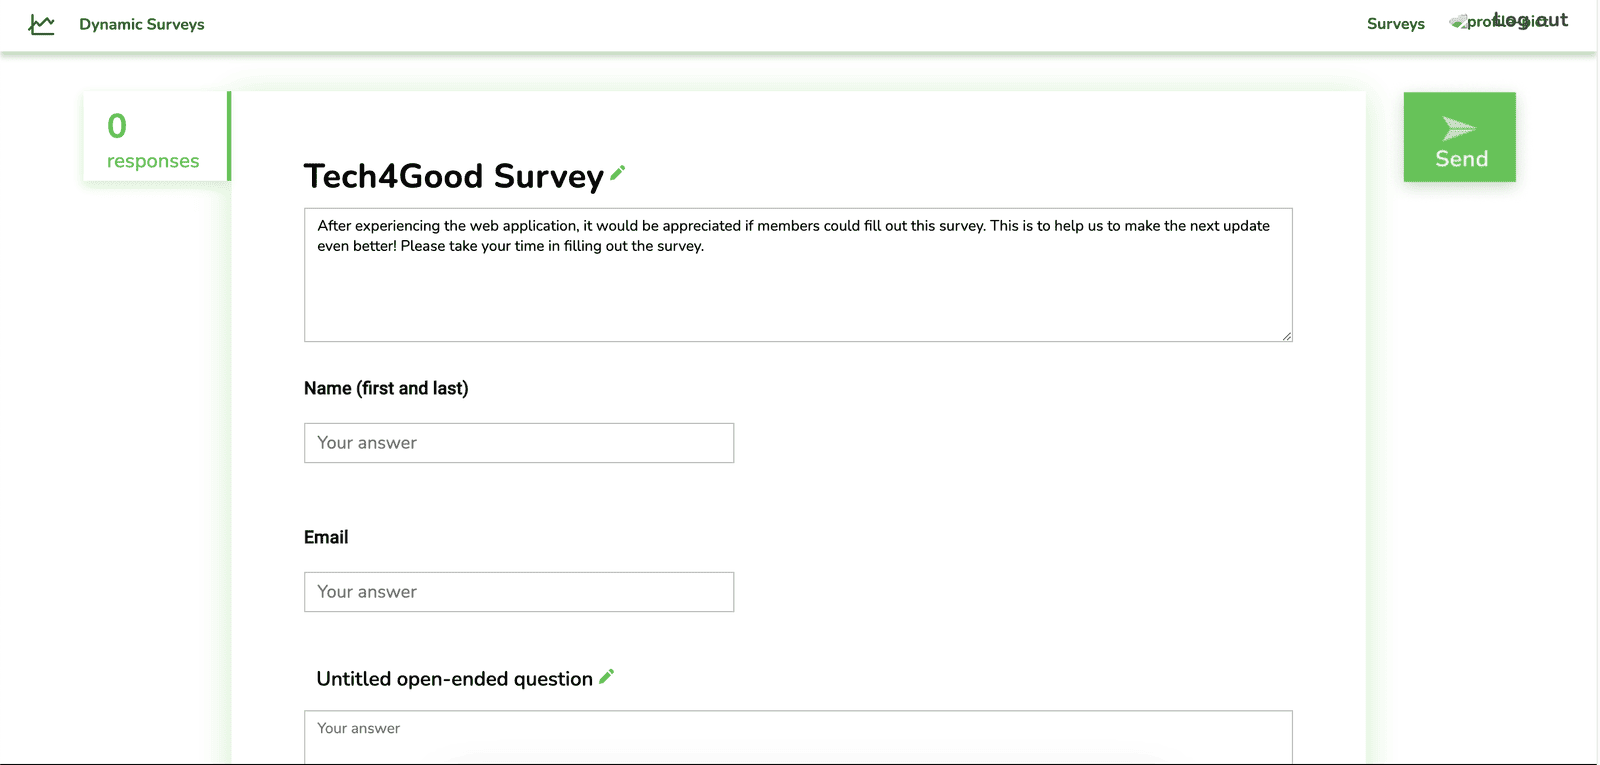
Task: Edit the untitled question via pencil icon
Action: [x=606, y=677]
